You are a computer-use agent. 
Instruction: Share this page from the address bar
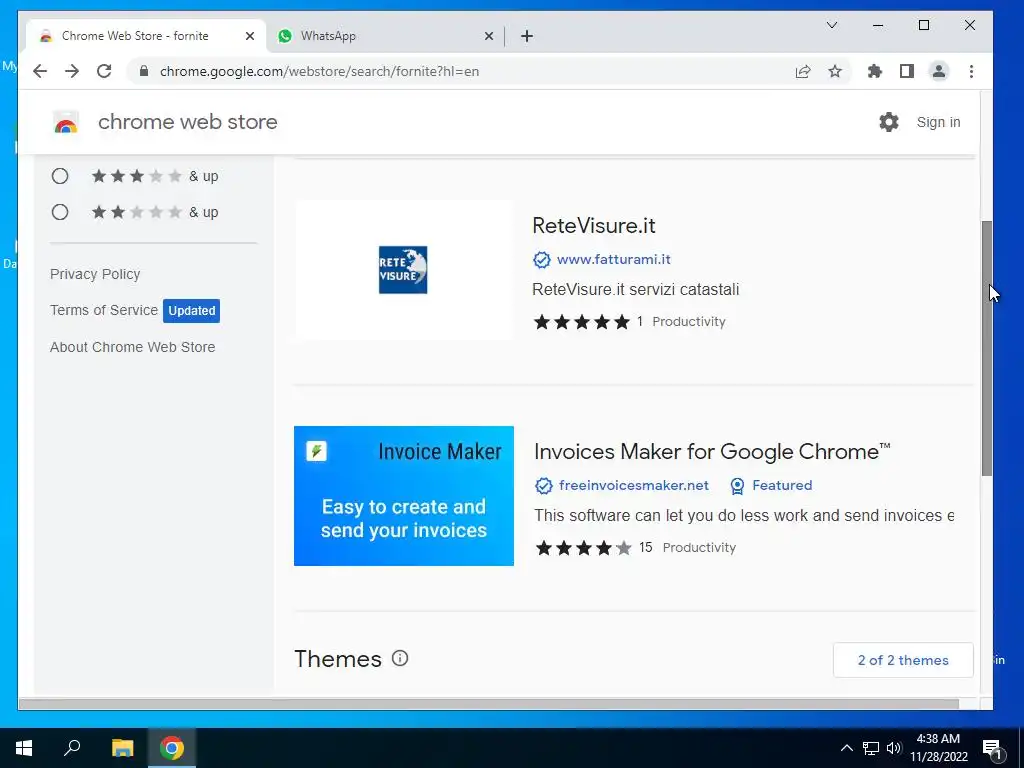(x=803, y=71)
